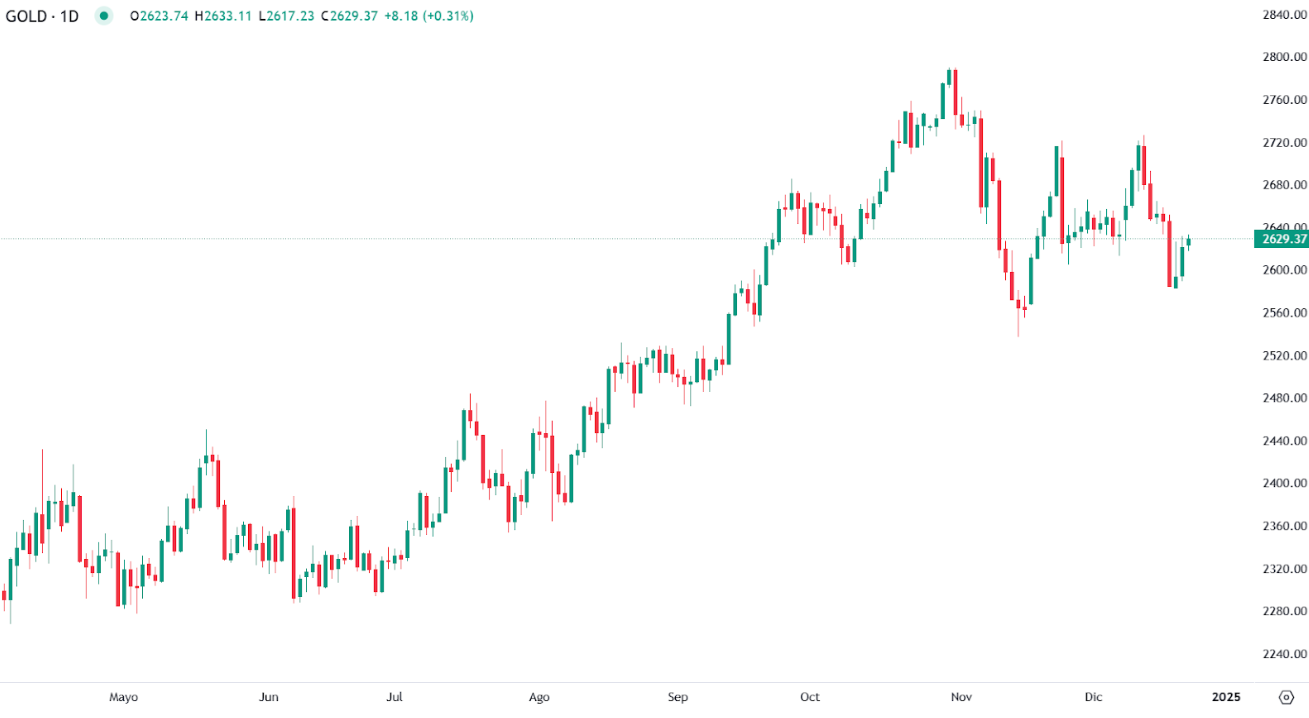Click the open price value O2623.74
This screenshot has height=718, width=1309.
point(160,16)
